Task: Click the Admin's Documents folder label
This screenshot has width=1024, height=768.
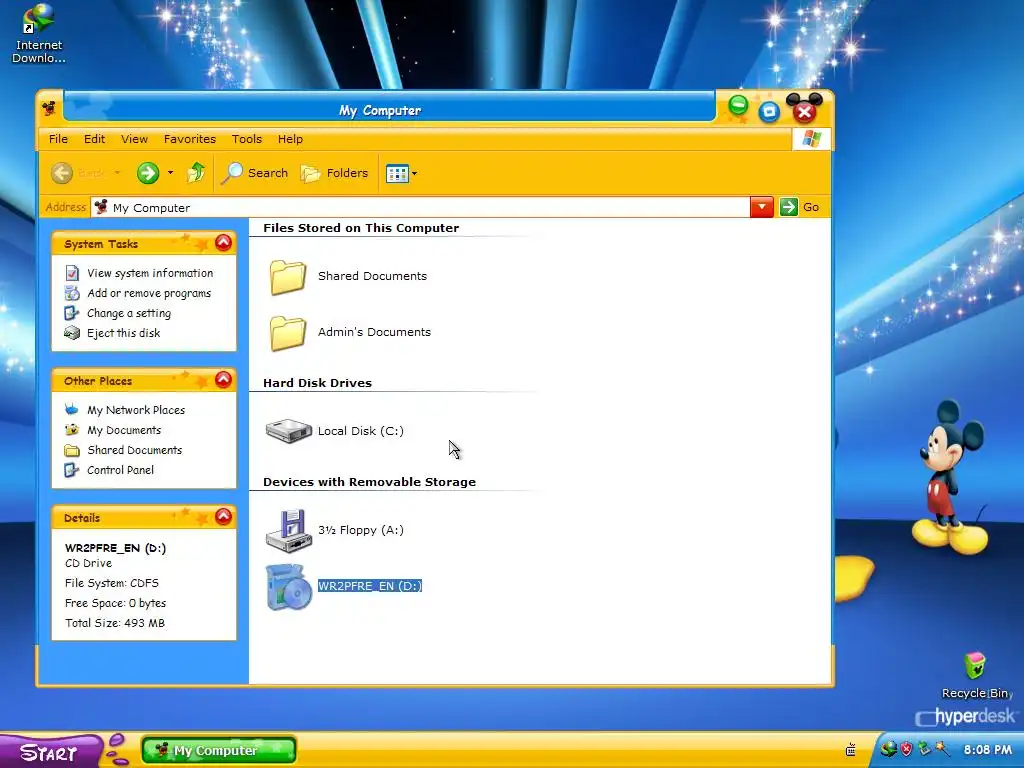Action: (x=374, y=332)
